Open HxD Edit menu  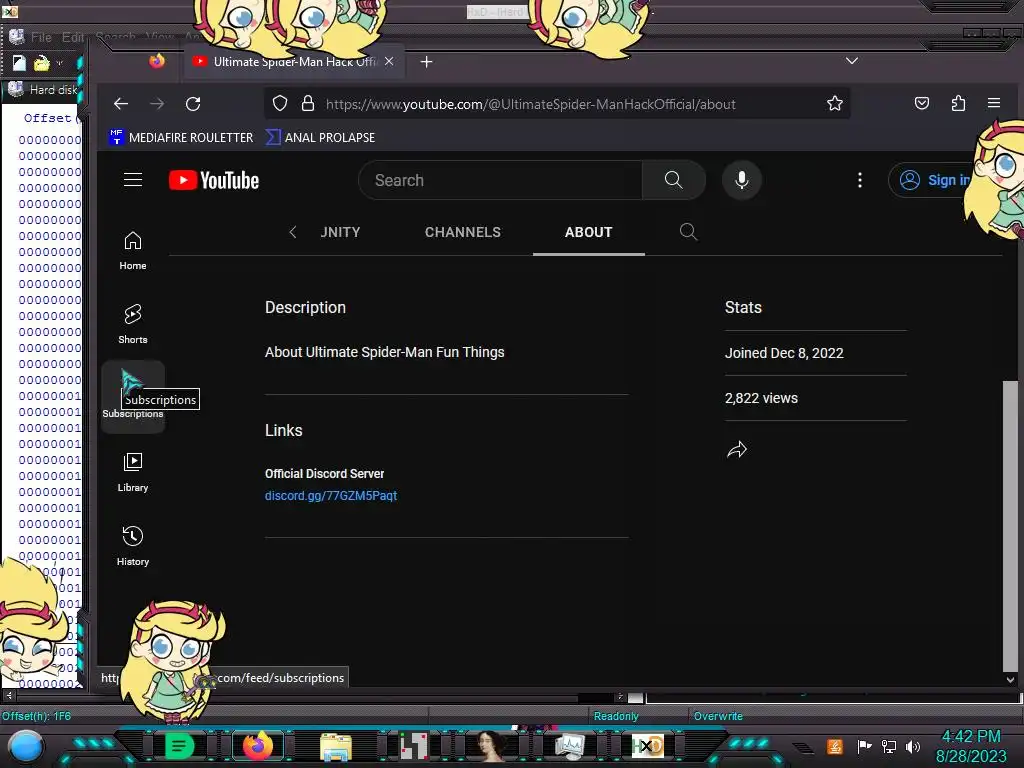72,37
